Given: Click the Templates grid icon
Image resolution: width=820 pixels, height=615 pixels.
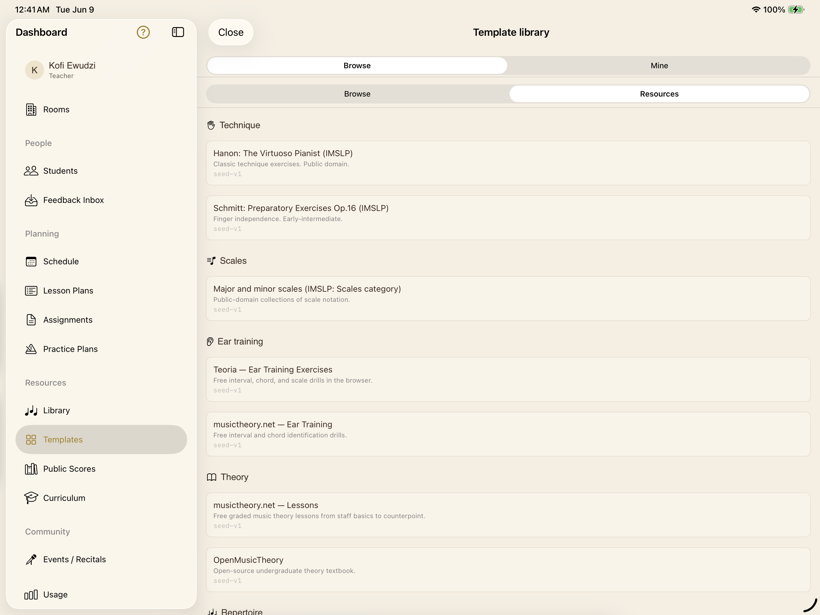Looking at the screenshot, I should [31, 440].
